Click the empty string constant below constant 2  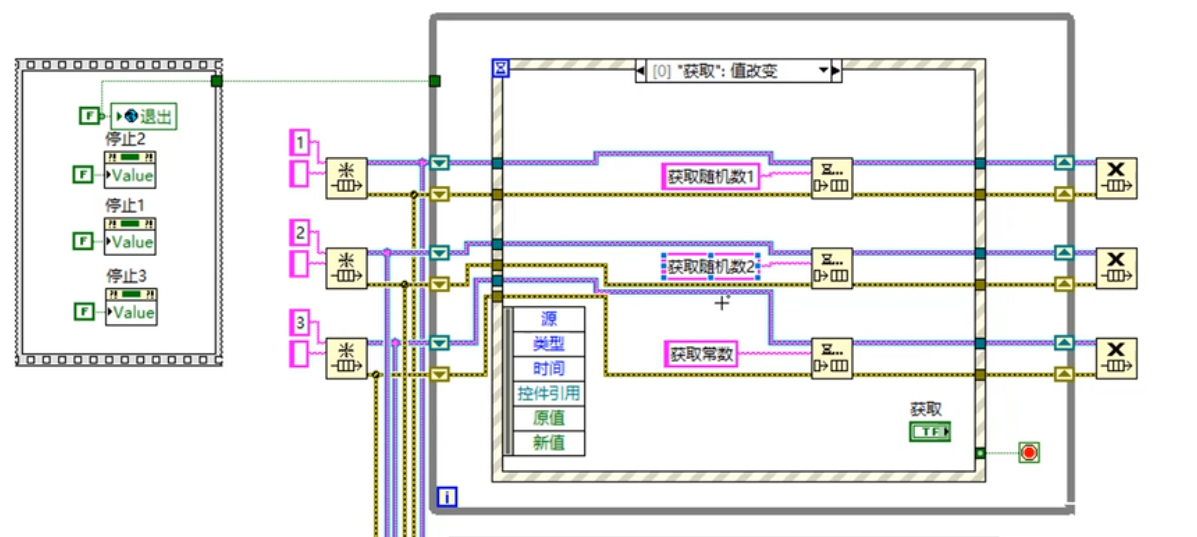[298, 264]
